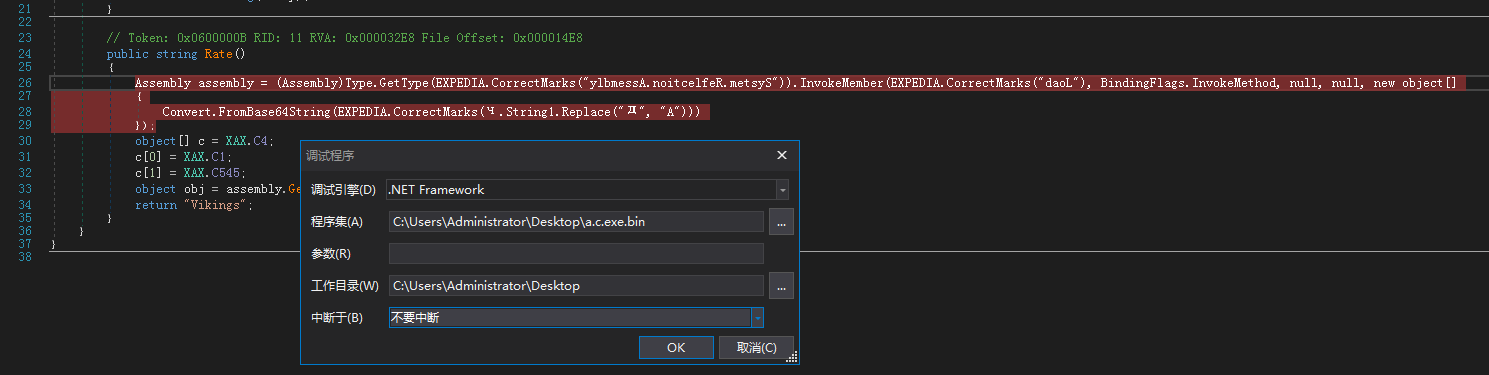Click Convert.FromBase64String on line 28
Viewport: 1489px width, 375px height.
pos(247,112)
